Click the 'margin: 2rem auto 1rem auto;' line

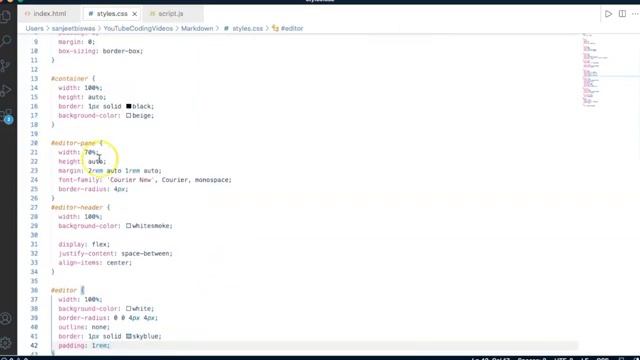click(x=110, y=171)
